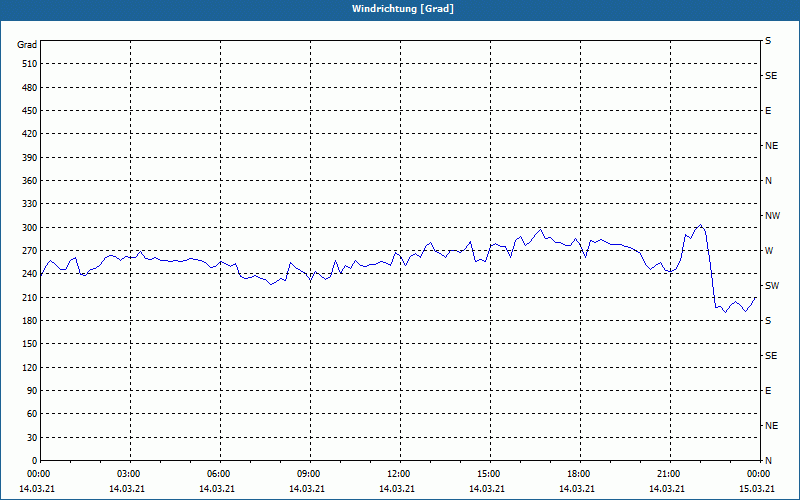Click the '15:00' time axis label
This screenshot has width=800, height=500.
tap(490, 474)
